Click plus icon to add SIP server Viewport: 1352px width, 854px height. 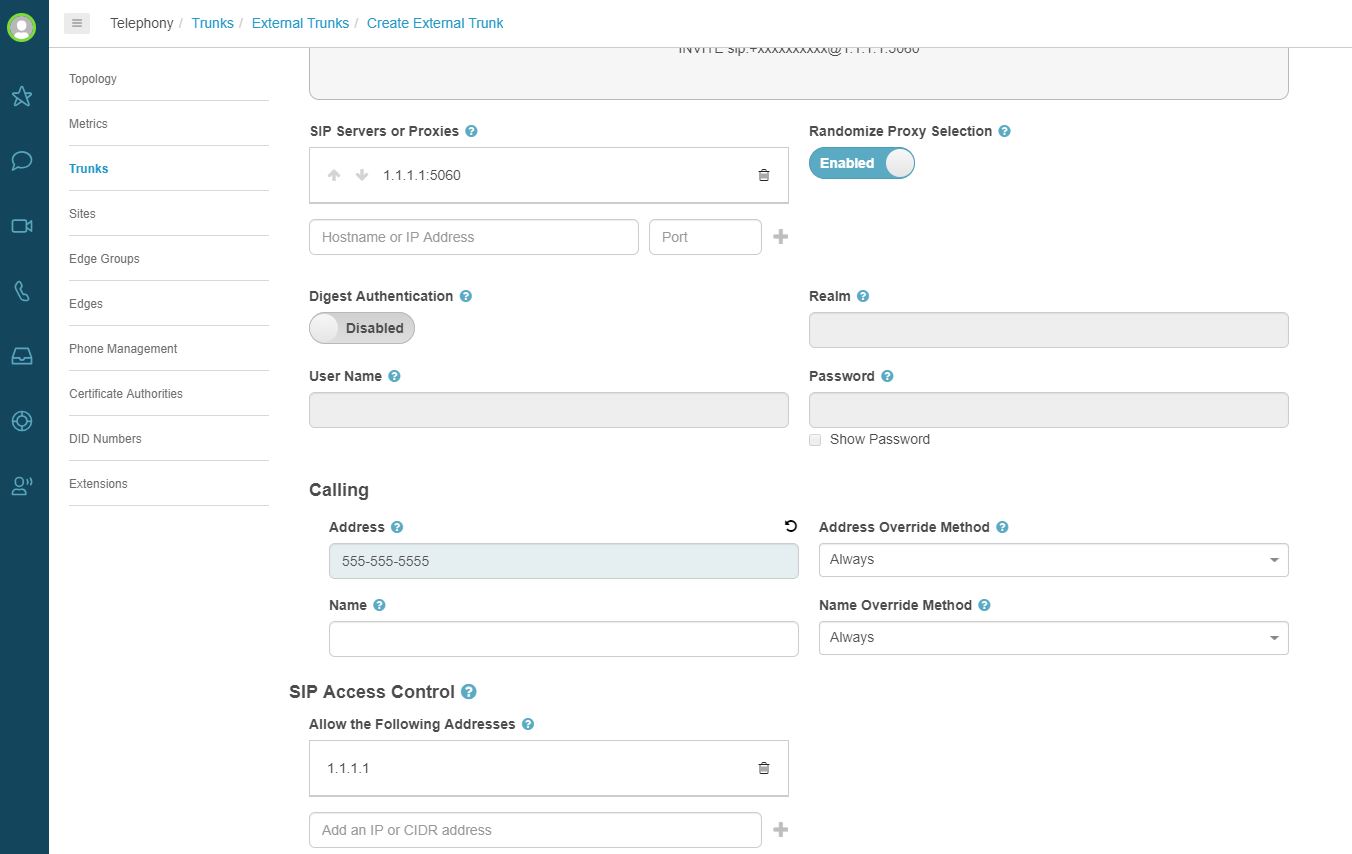[x=781, y=237]
